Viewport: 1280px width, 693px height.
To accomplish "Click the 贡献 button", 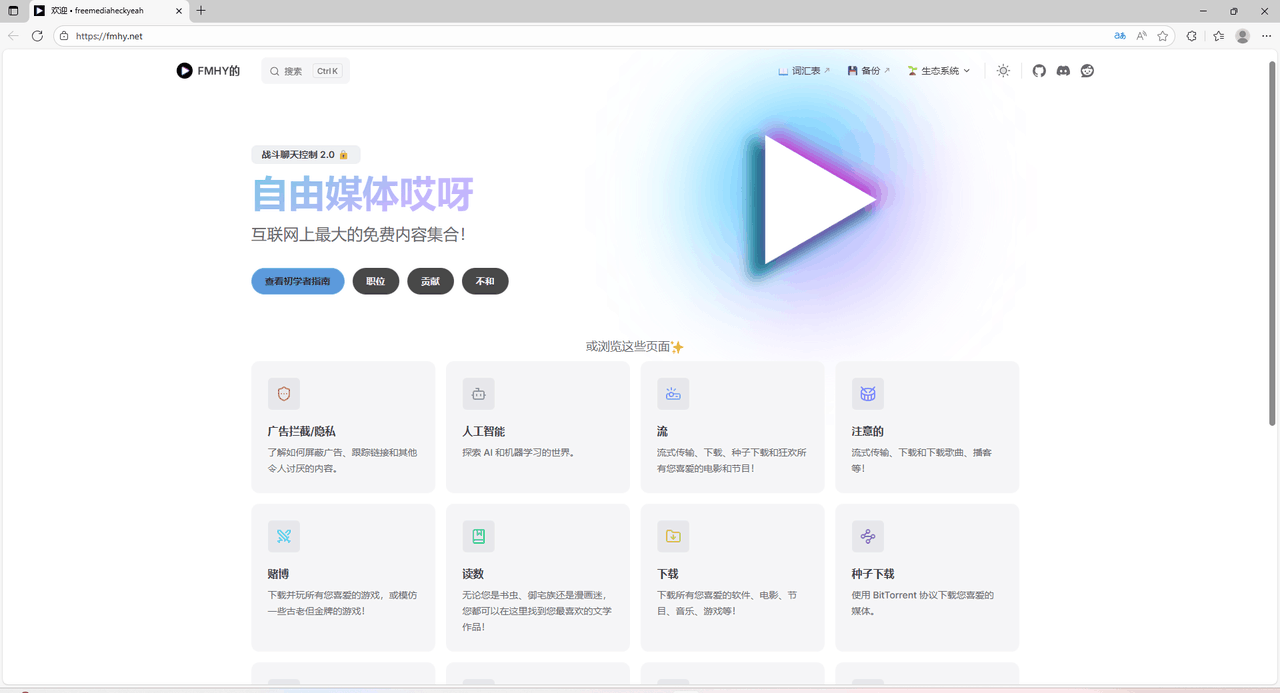I will coord(430,281).
